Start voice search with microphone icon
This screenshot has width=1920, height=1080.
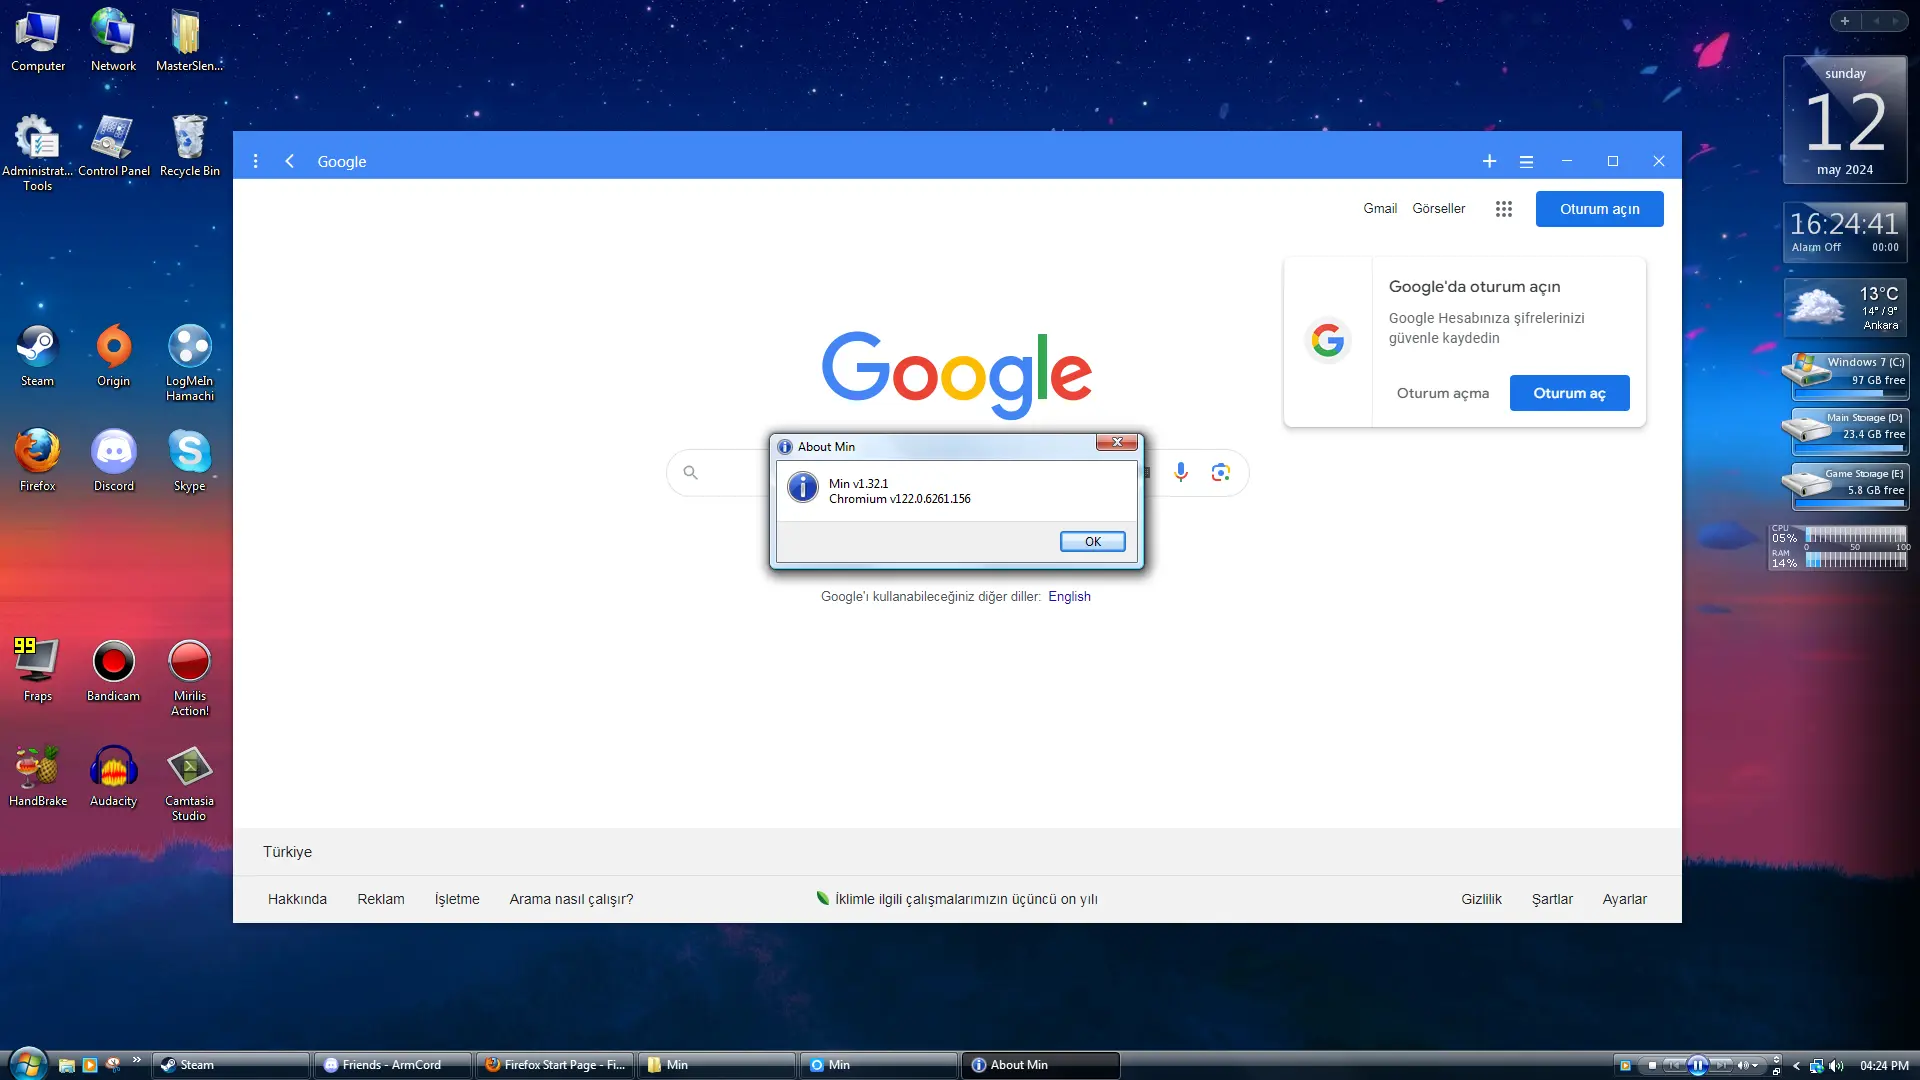coord(1181,472)
